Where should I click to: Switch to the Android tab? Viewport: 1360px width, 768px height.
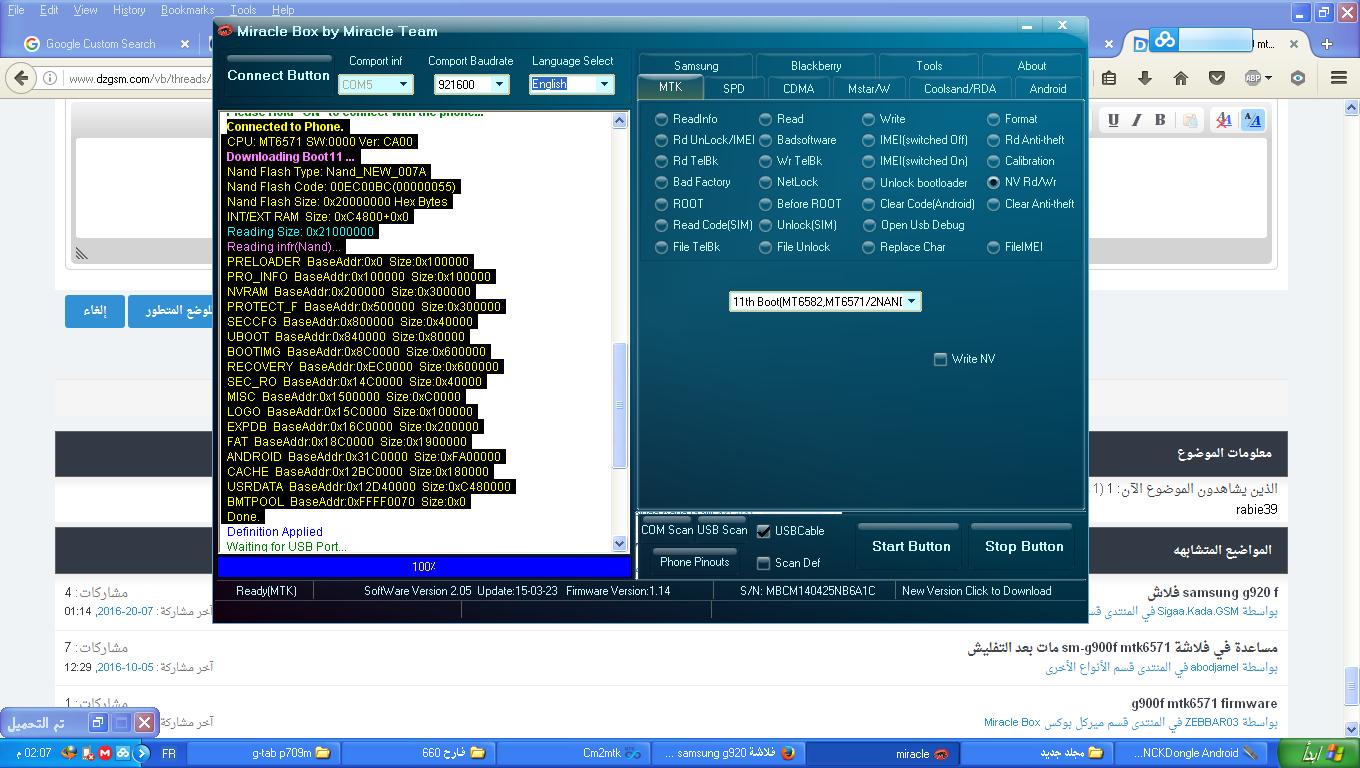1048,88
